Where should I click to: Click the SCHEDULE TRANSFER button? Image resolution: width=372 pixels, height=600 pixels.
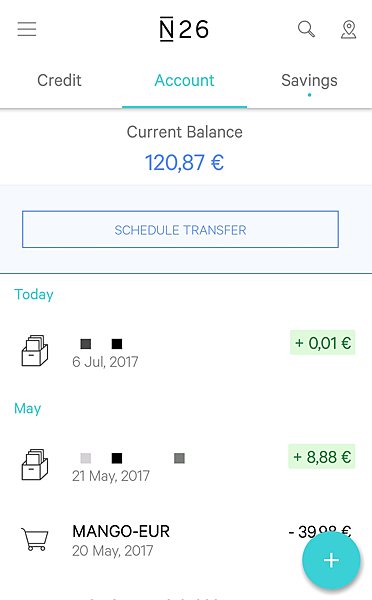click(x=180, y=229)
